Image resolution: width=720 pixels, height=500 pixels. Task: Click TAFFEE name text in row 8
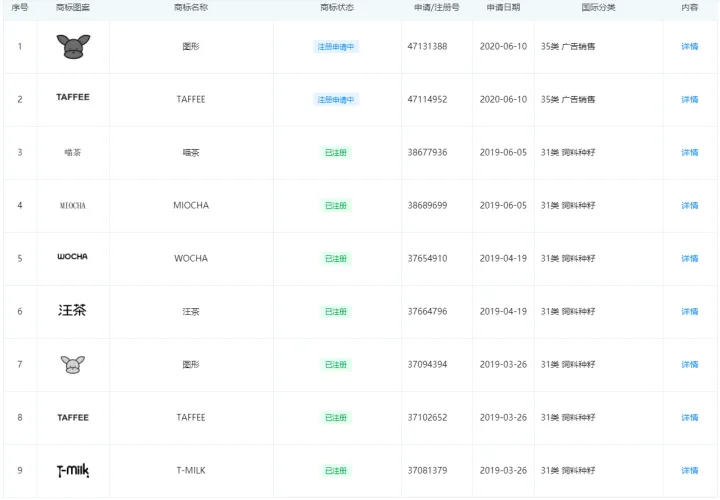tap(191, 417)
